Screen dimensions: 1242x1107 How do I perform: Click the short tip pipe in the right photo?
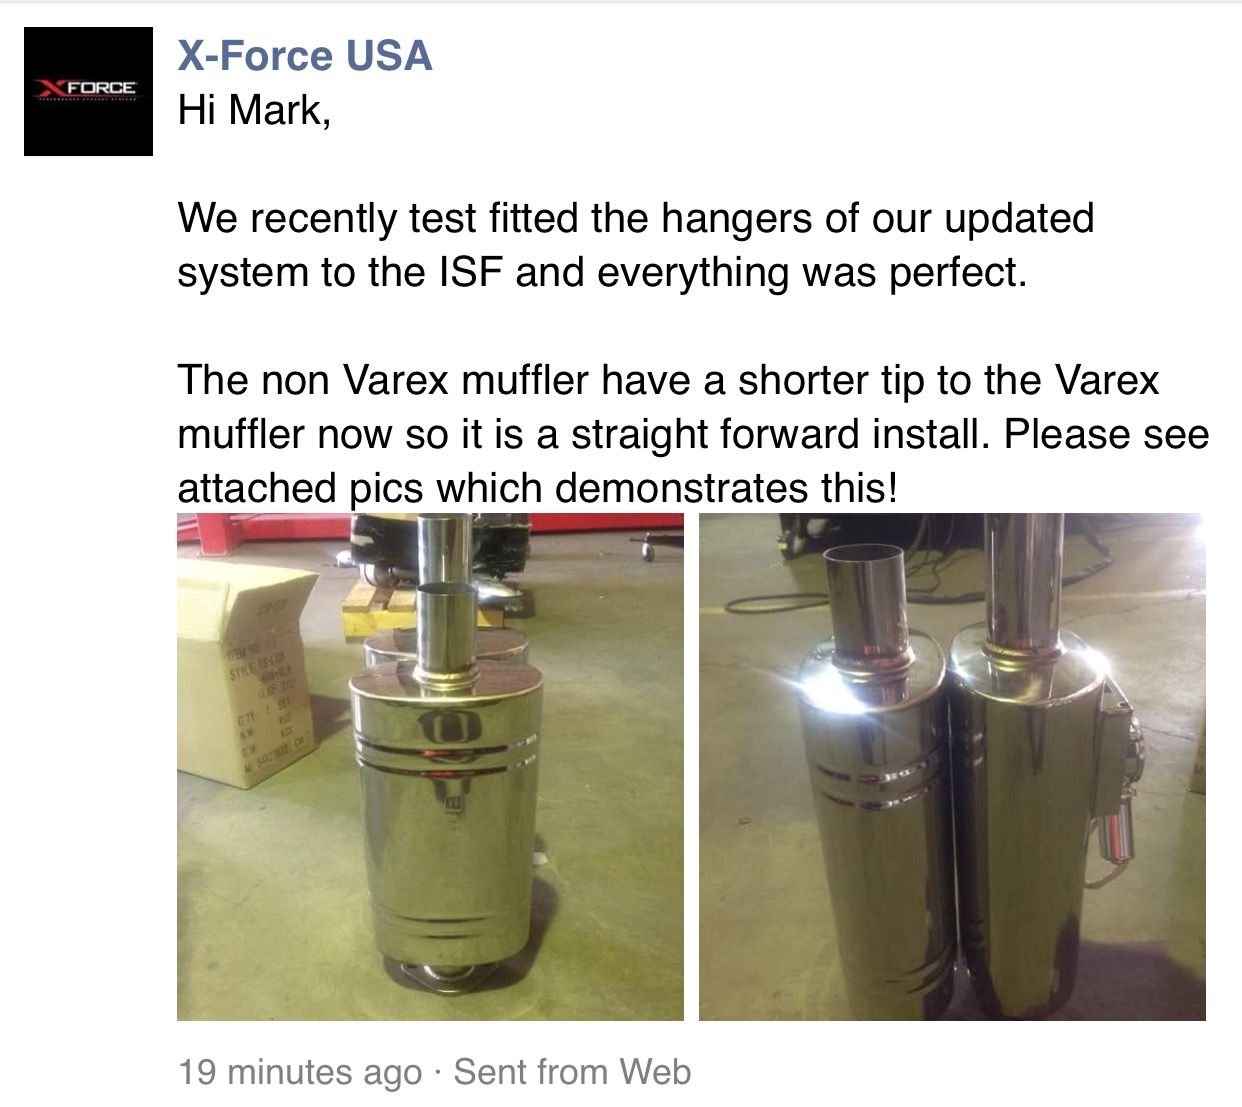click(x=866, y=603)
